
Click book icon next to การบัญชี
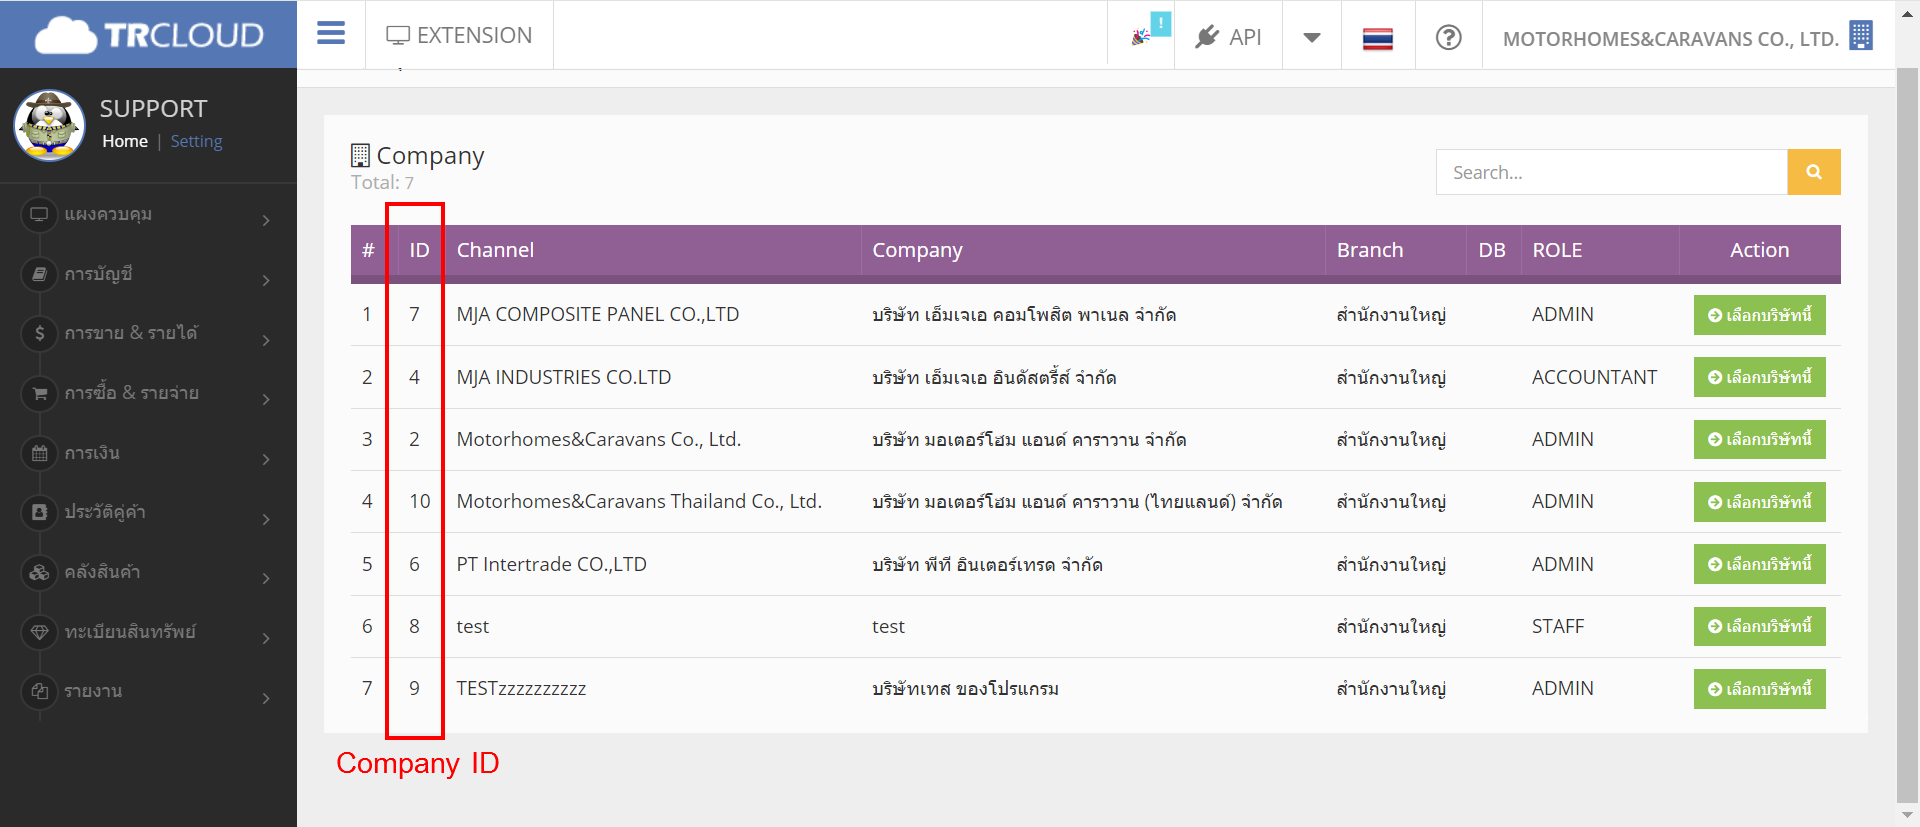(39, 274)
